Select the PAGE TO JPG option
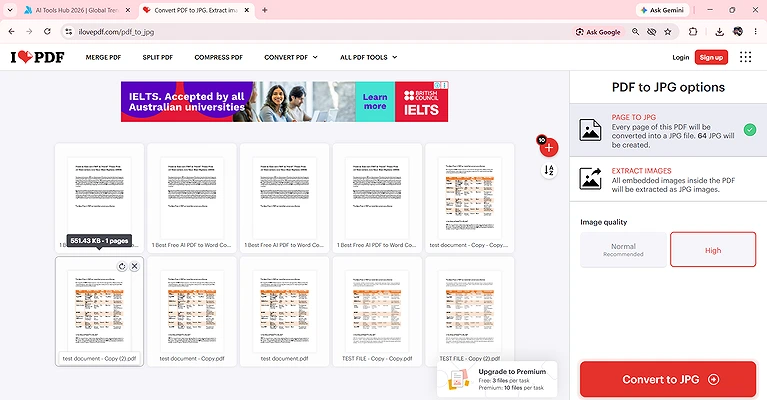The height and width of the screenshot is (400, 767). pyautogui.click(x=668, y=130)
